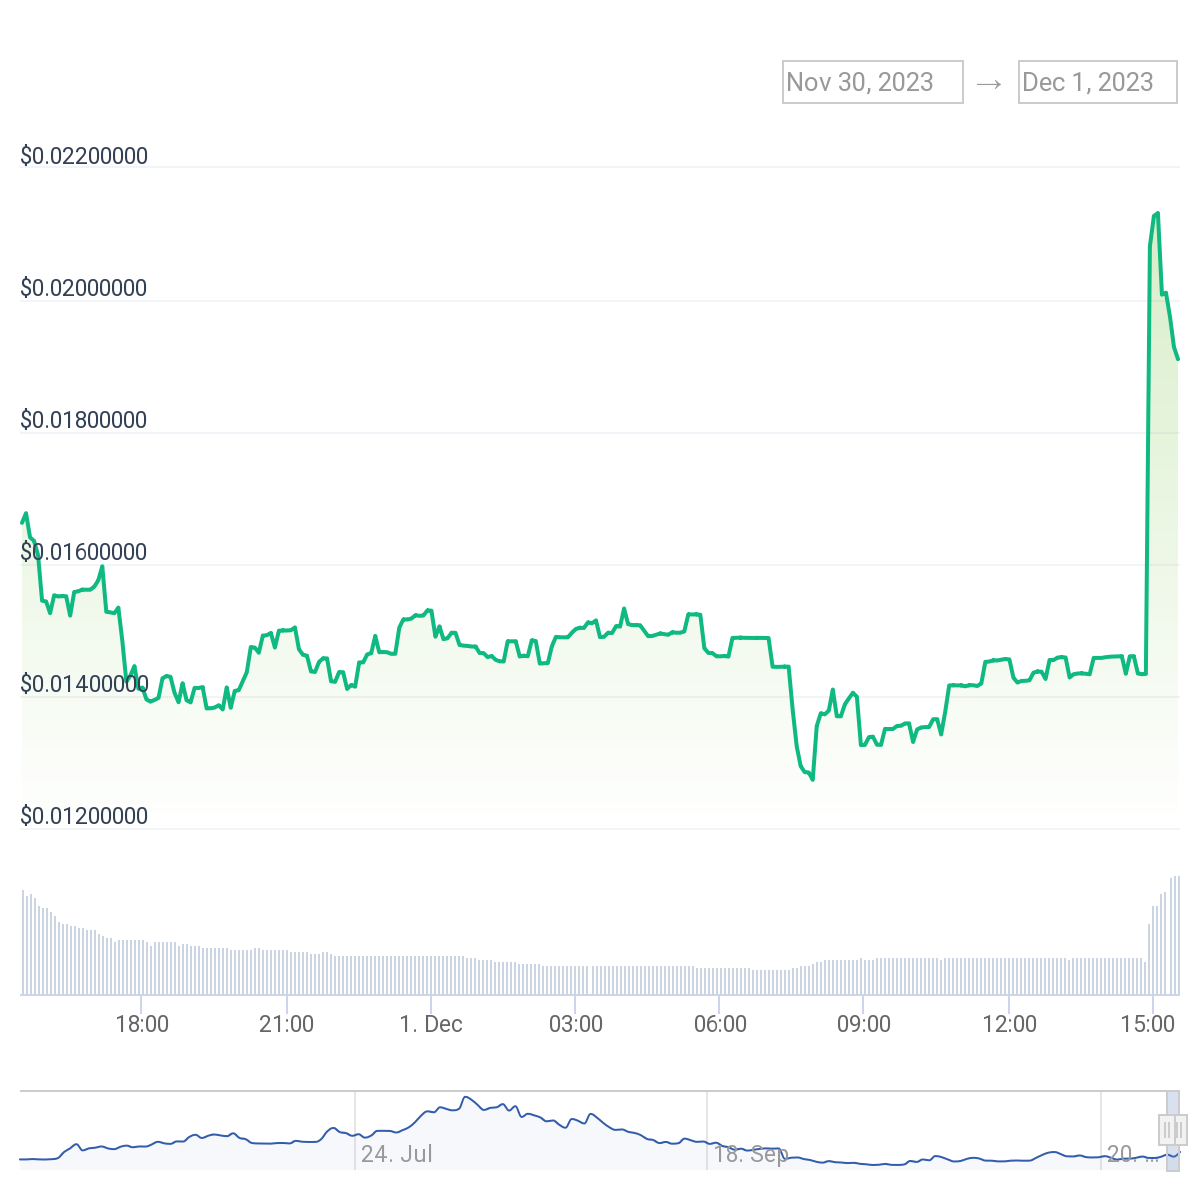The width and height of the screenshot is (1200, 1200).
Task: Click the 12:00 time axis label
Action: click(1009, 1025)
